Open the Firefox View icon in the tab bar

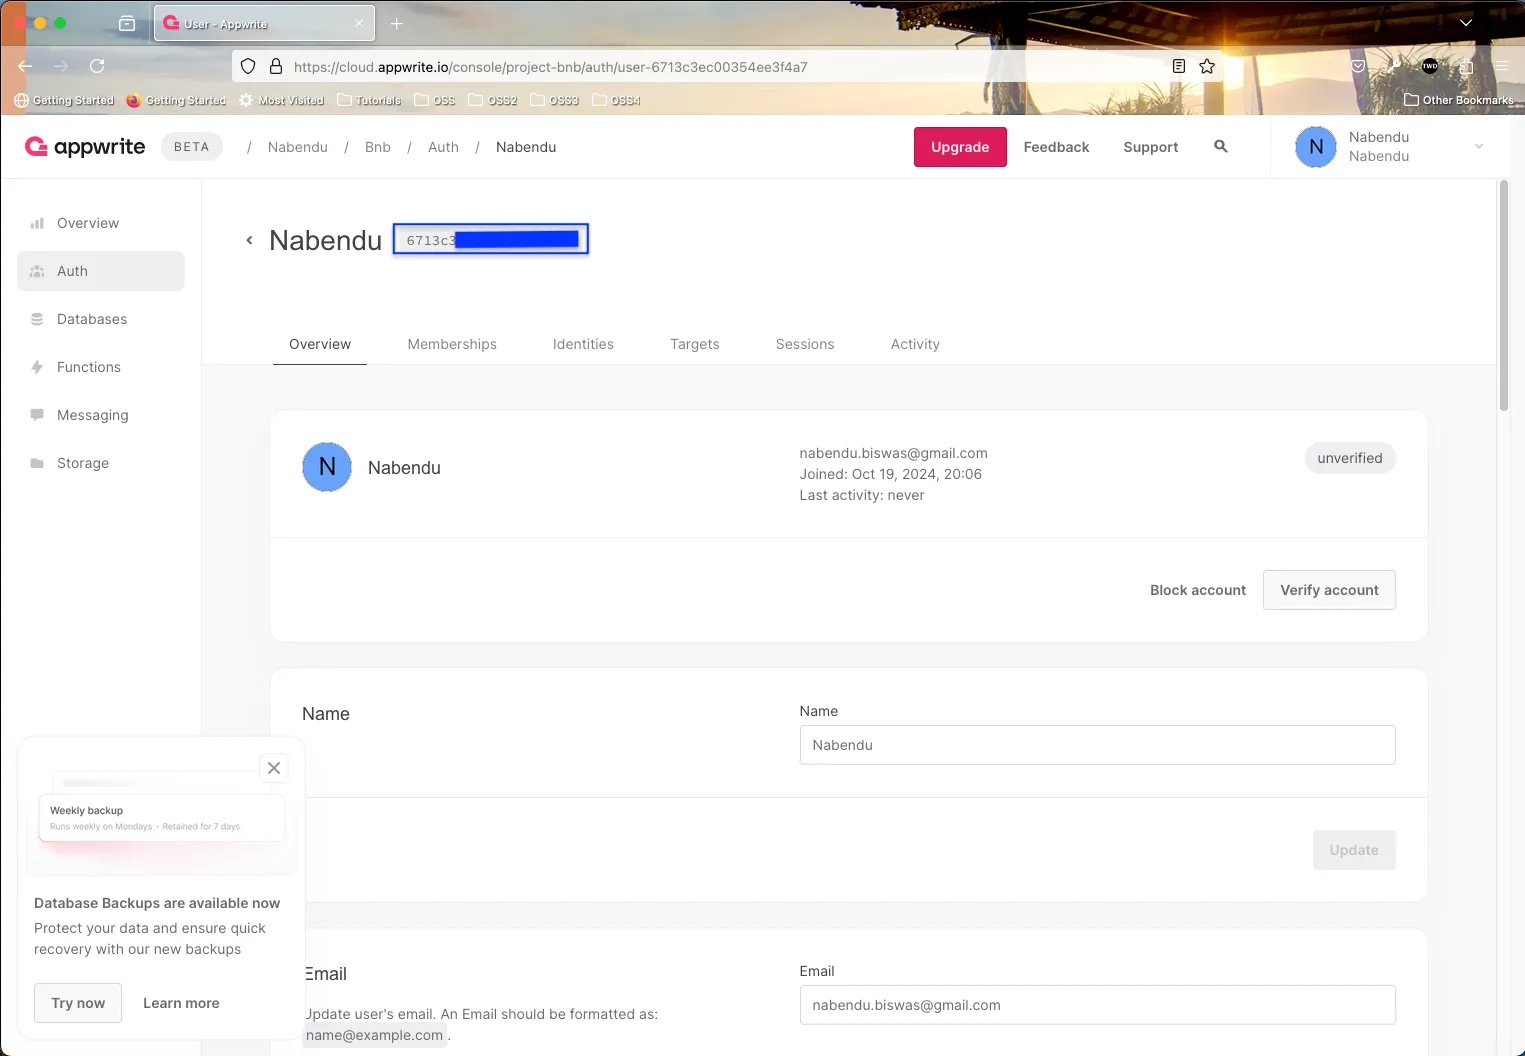coord(127,23)
